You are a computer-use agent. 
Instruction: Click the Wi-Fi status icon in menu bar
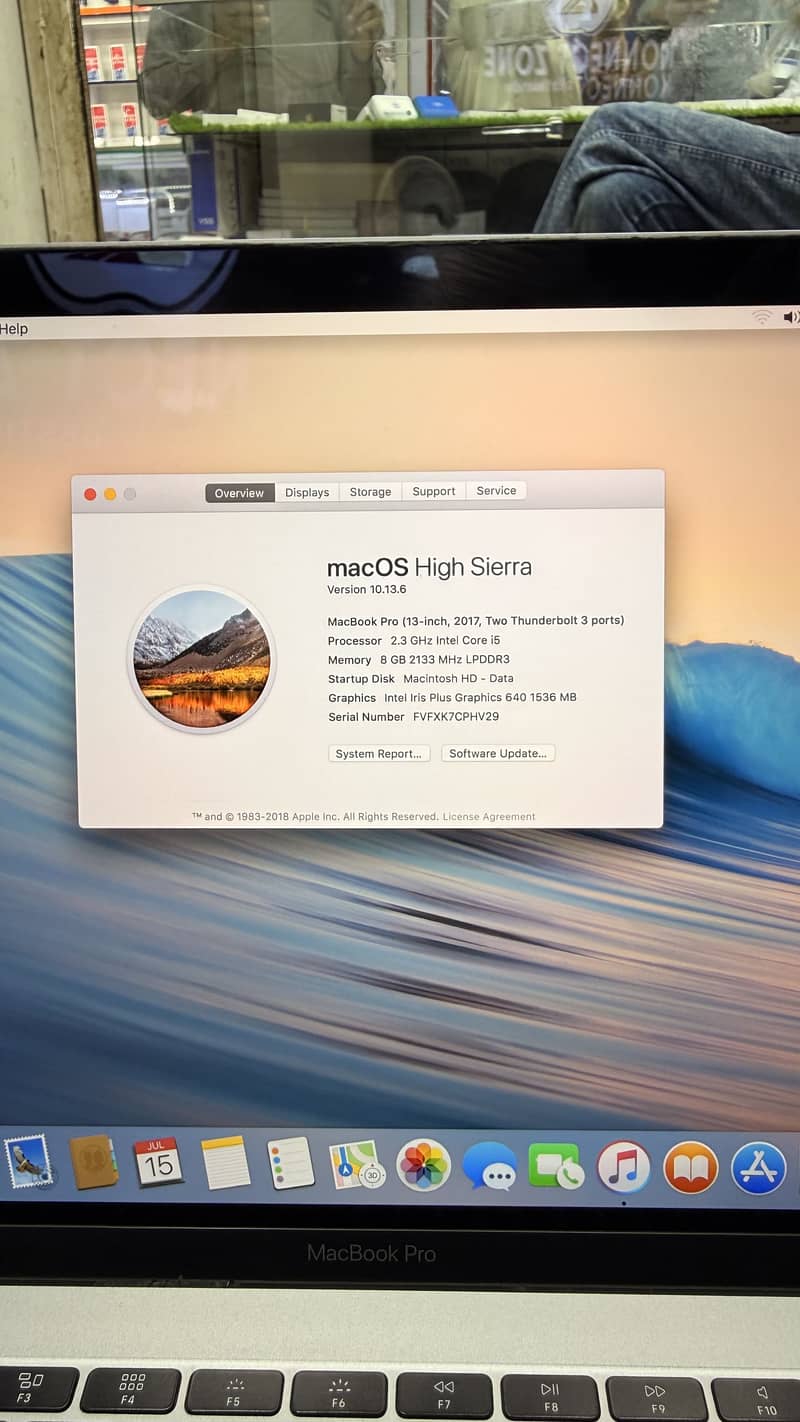click(762, 317)
